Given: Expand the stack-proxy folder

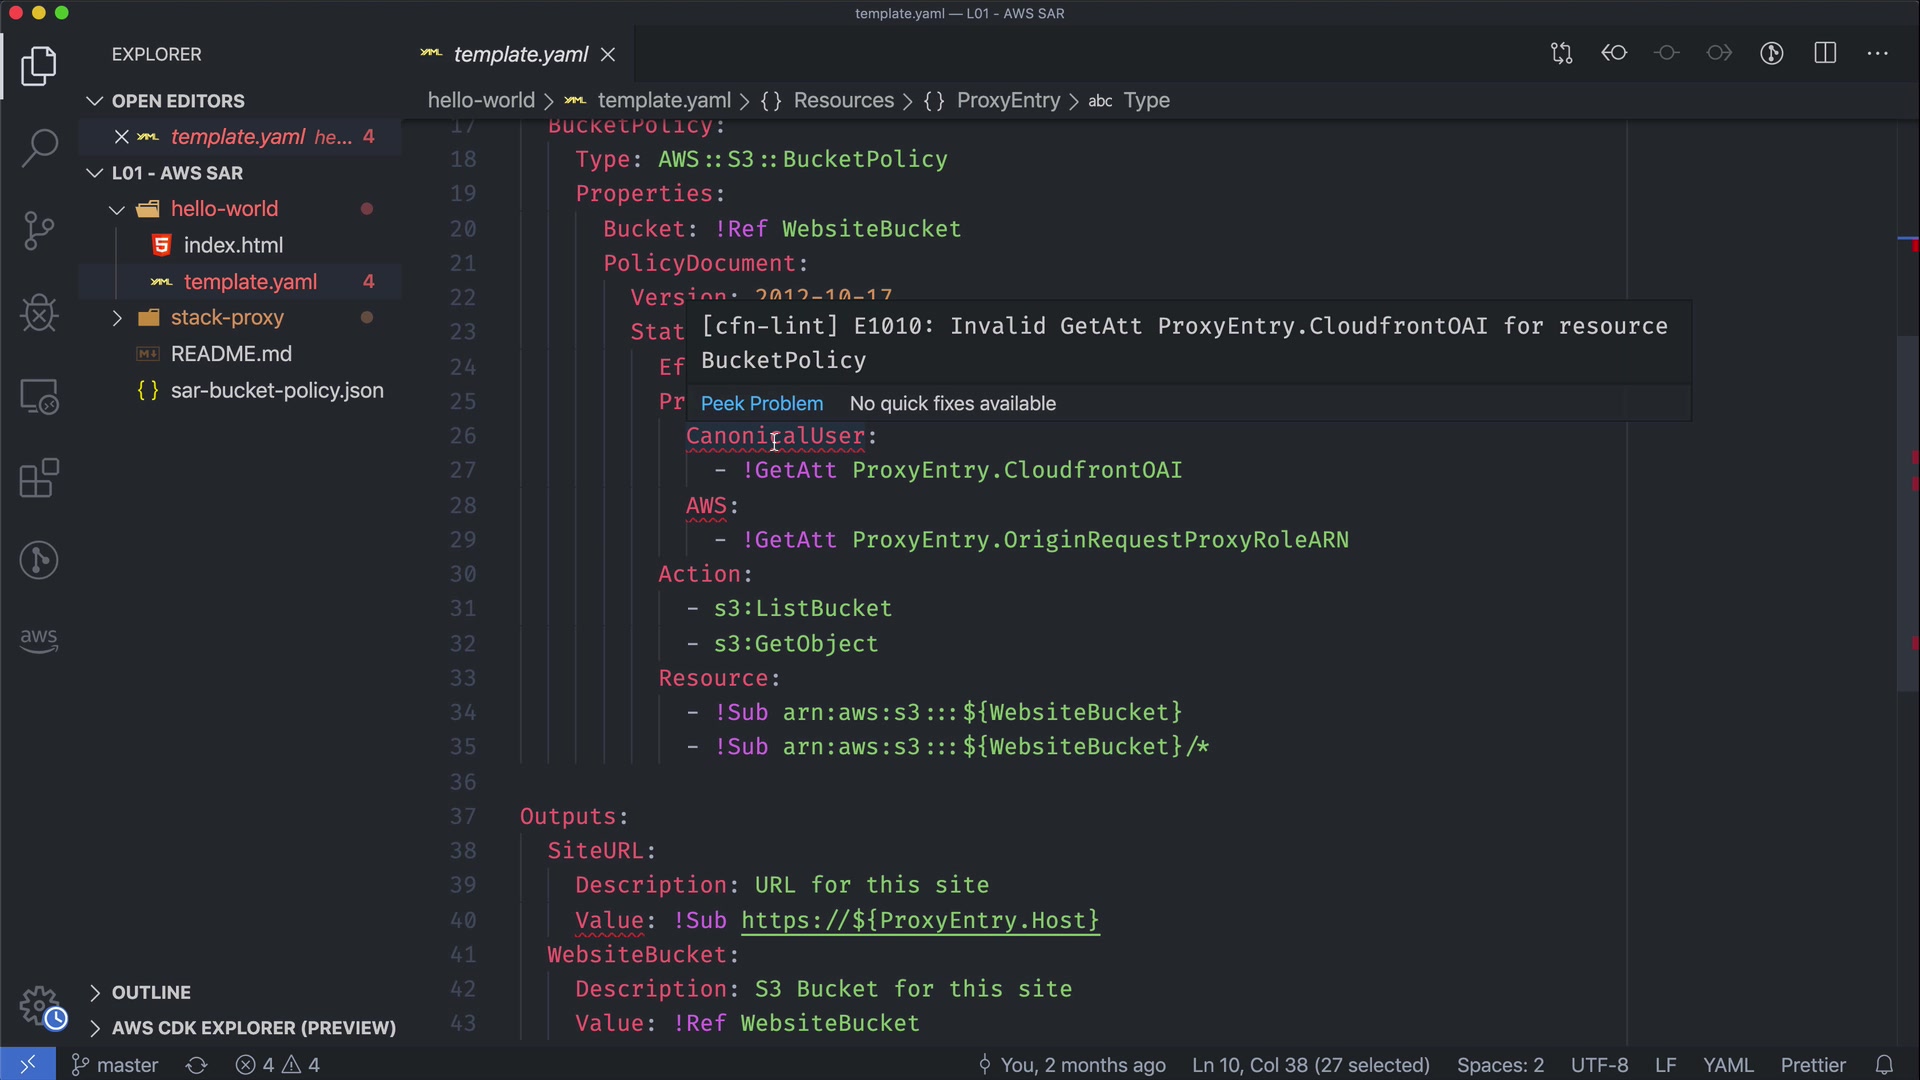Looking at the screenshot, I should (117, 318).
